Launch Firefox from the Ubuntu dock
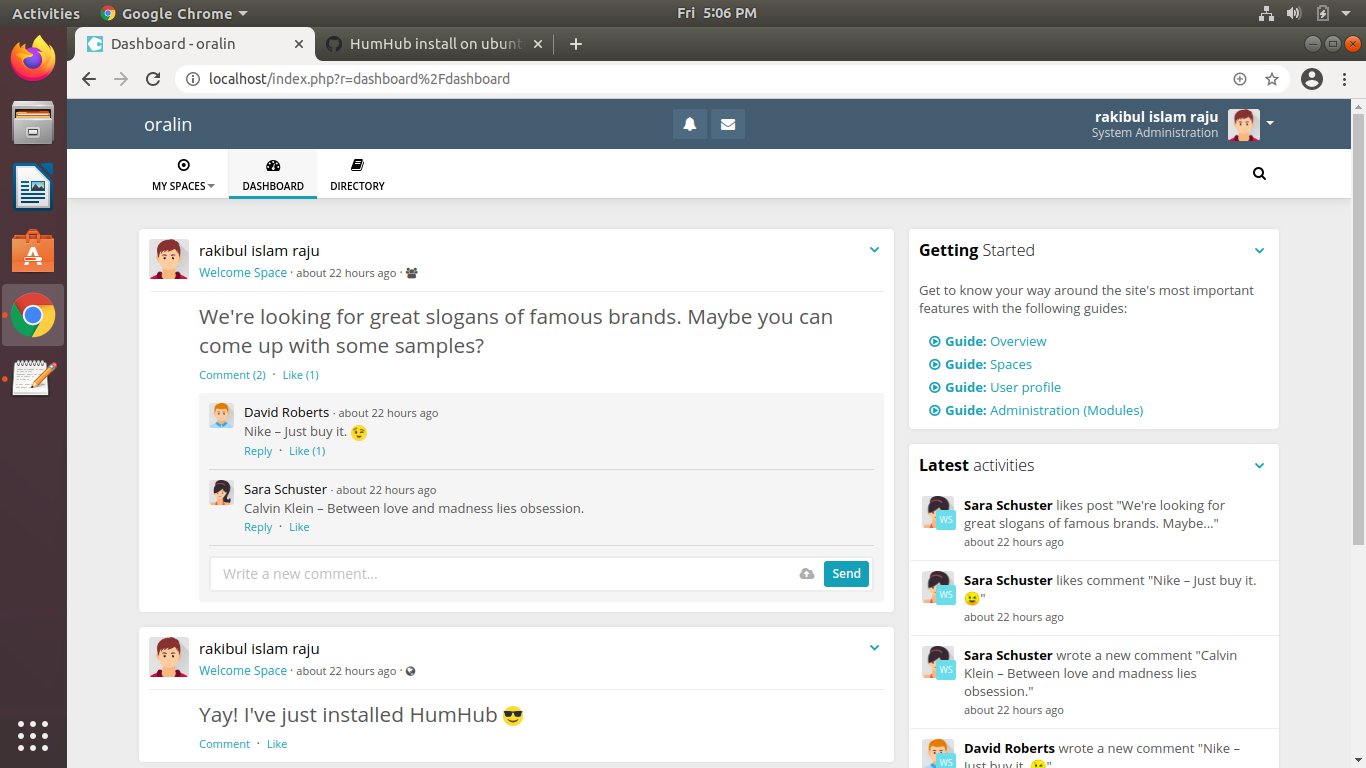1366x768 pixels. 33,59
